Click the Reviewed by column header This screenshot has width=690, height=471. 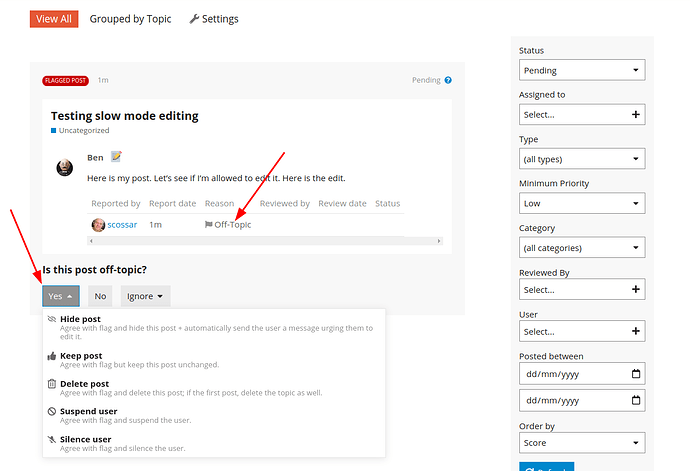[x=285, y=203]
